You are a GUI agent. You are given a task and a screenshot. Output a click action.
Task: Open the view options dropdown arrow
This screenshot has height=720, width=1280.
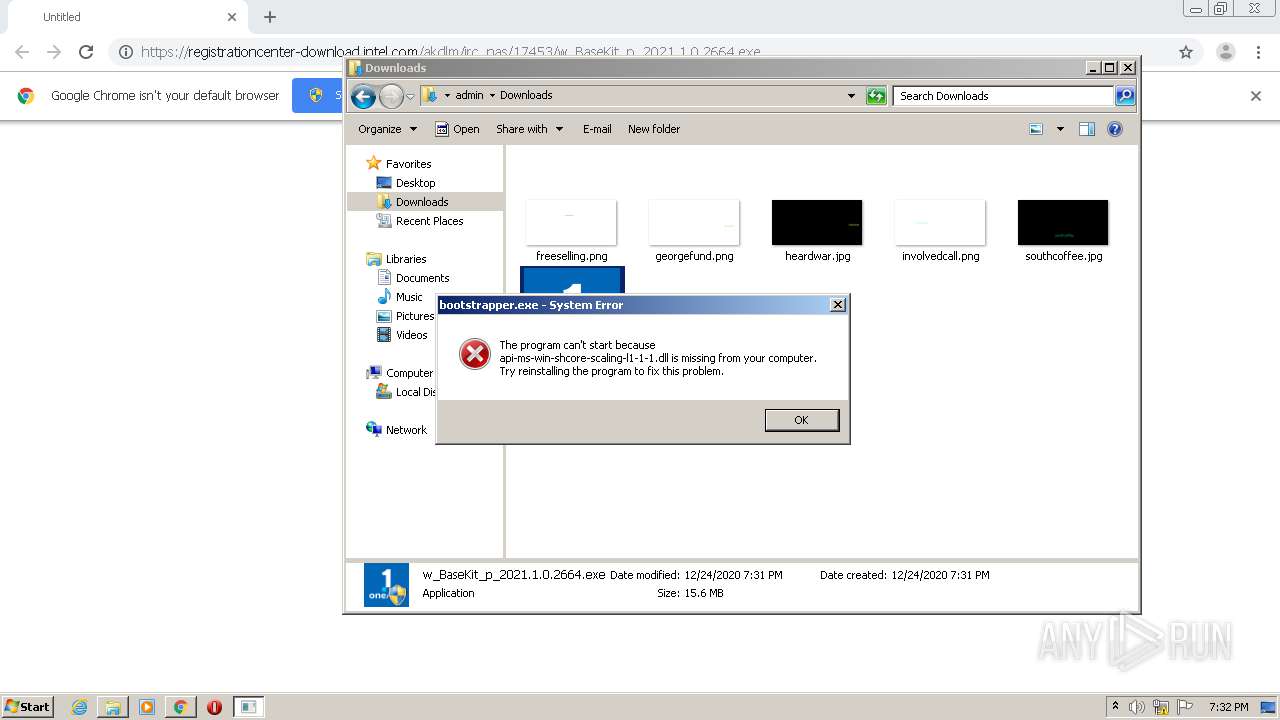(x=1060, y=129)
